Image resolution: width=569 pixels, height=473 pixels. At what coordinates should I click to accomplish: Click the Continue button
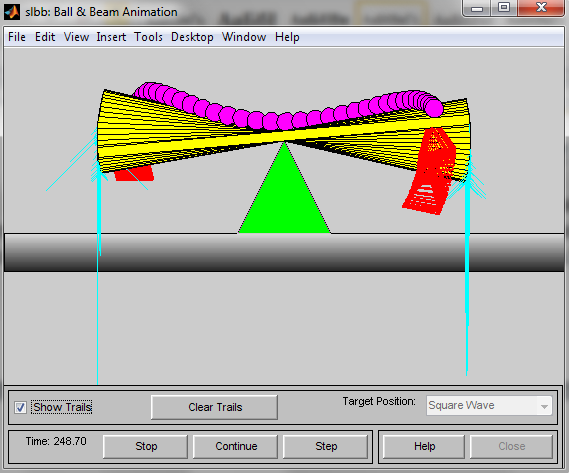236,446
